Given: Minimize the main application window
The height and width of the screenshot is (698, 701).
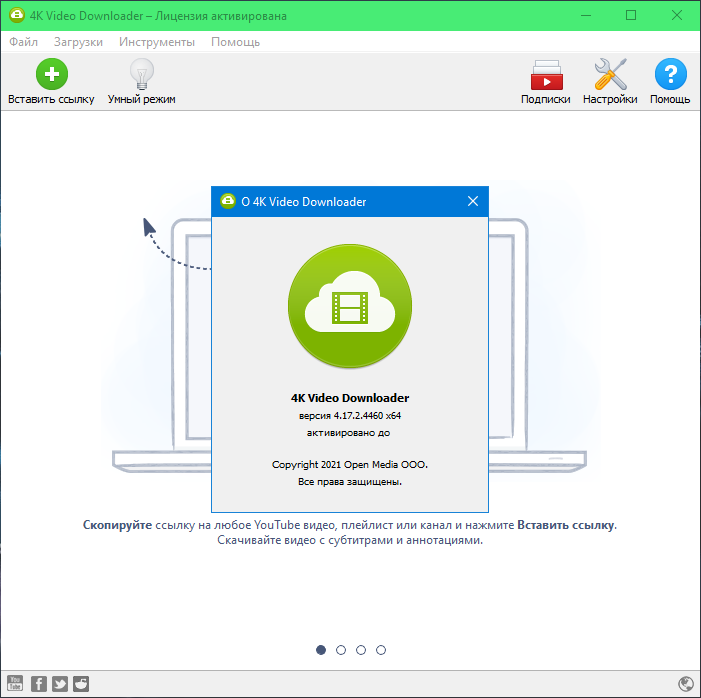Looking at the screenshot, I should tap(586, 15).
